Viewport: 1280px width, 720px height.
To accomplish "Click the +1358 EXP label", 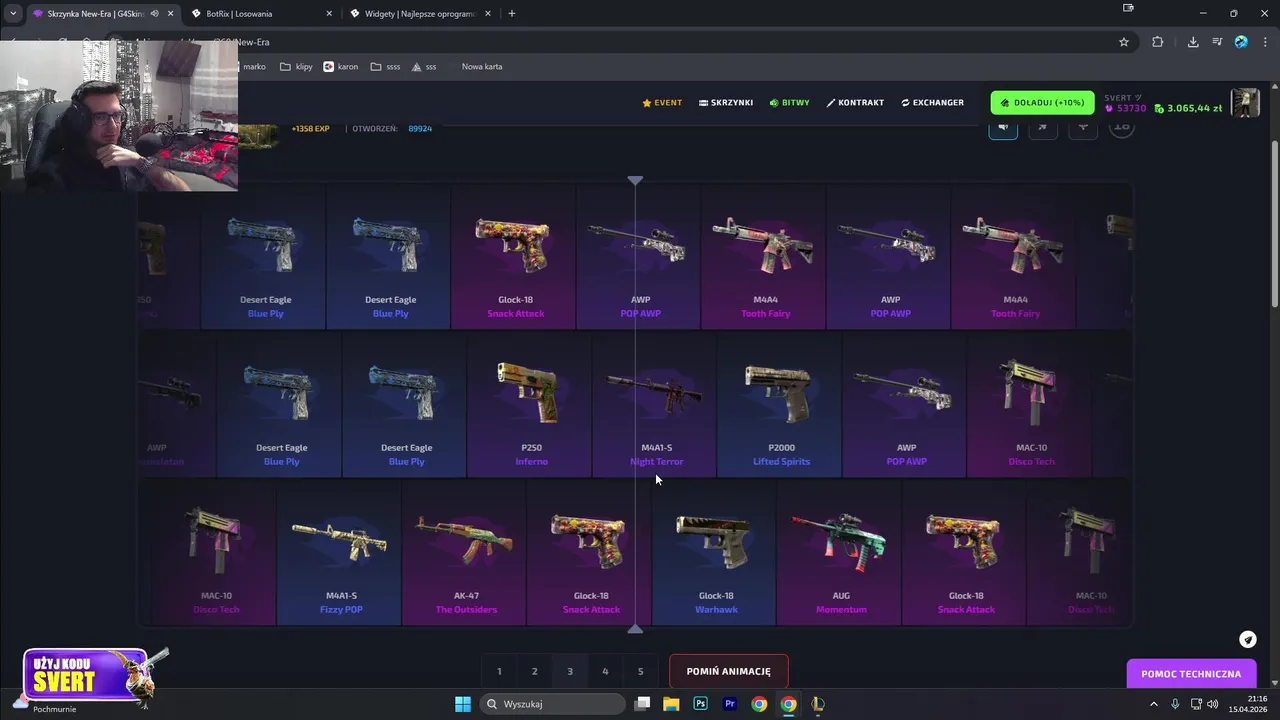I will 310,128.
